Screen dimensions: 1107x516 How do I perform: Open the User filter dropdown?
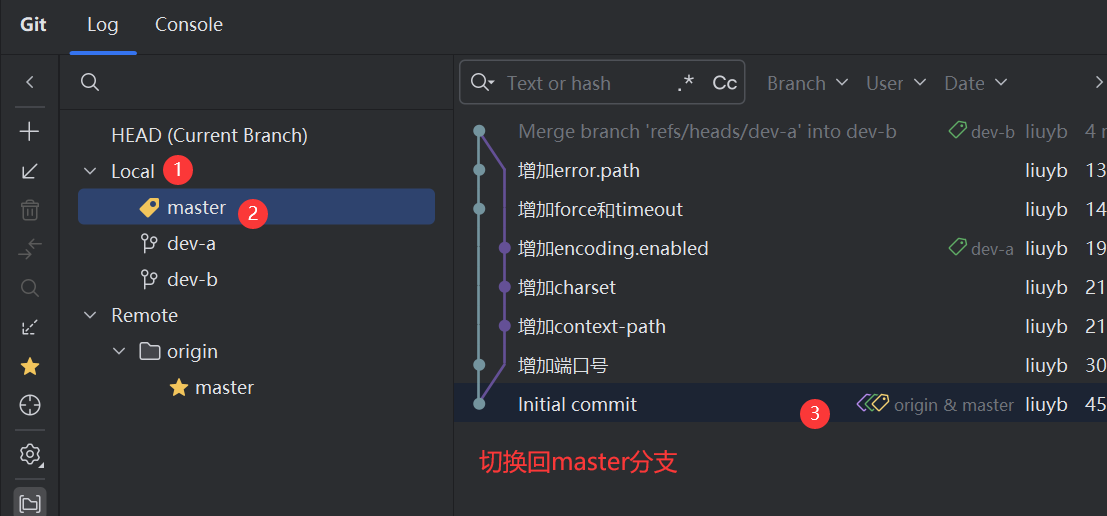[x=895, y=83]
